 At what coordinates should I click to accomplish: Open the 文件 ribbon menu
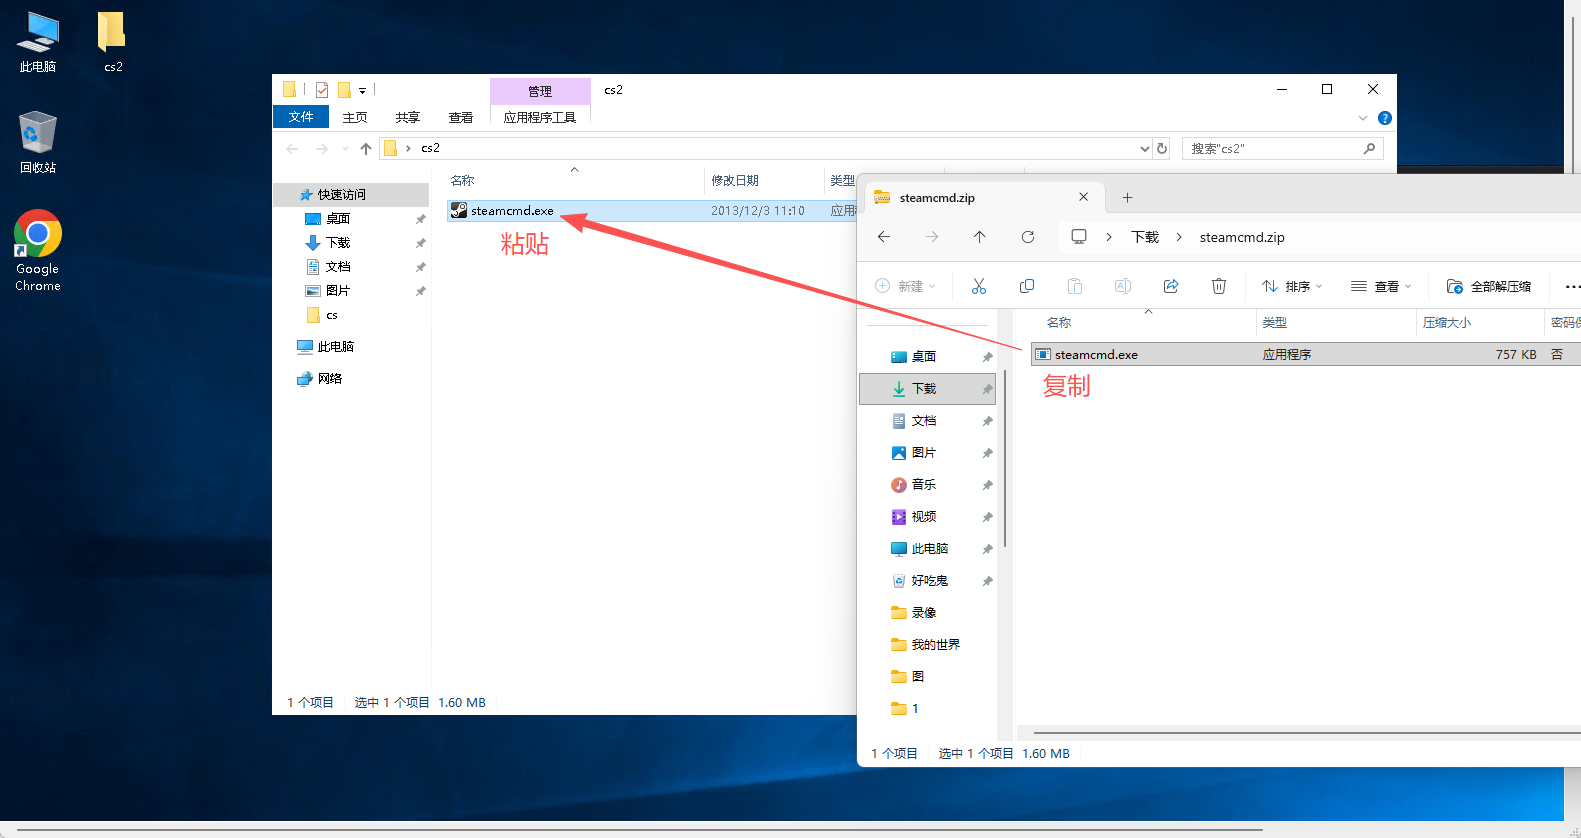301,117
